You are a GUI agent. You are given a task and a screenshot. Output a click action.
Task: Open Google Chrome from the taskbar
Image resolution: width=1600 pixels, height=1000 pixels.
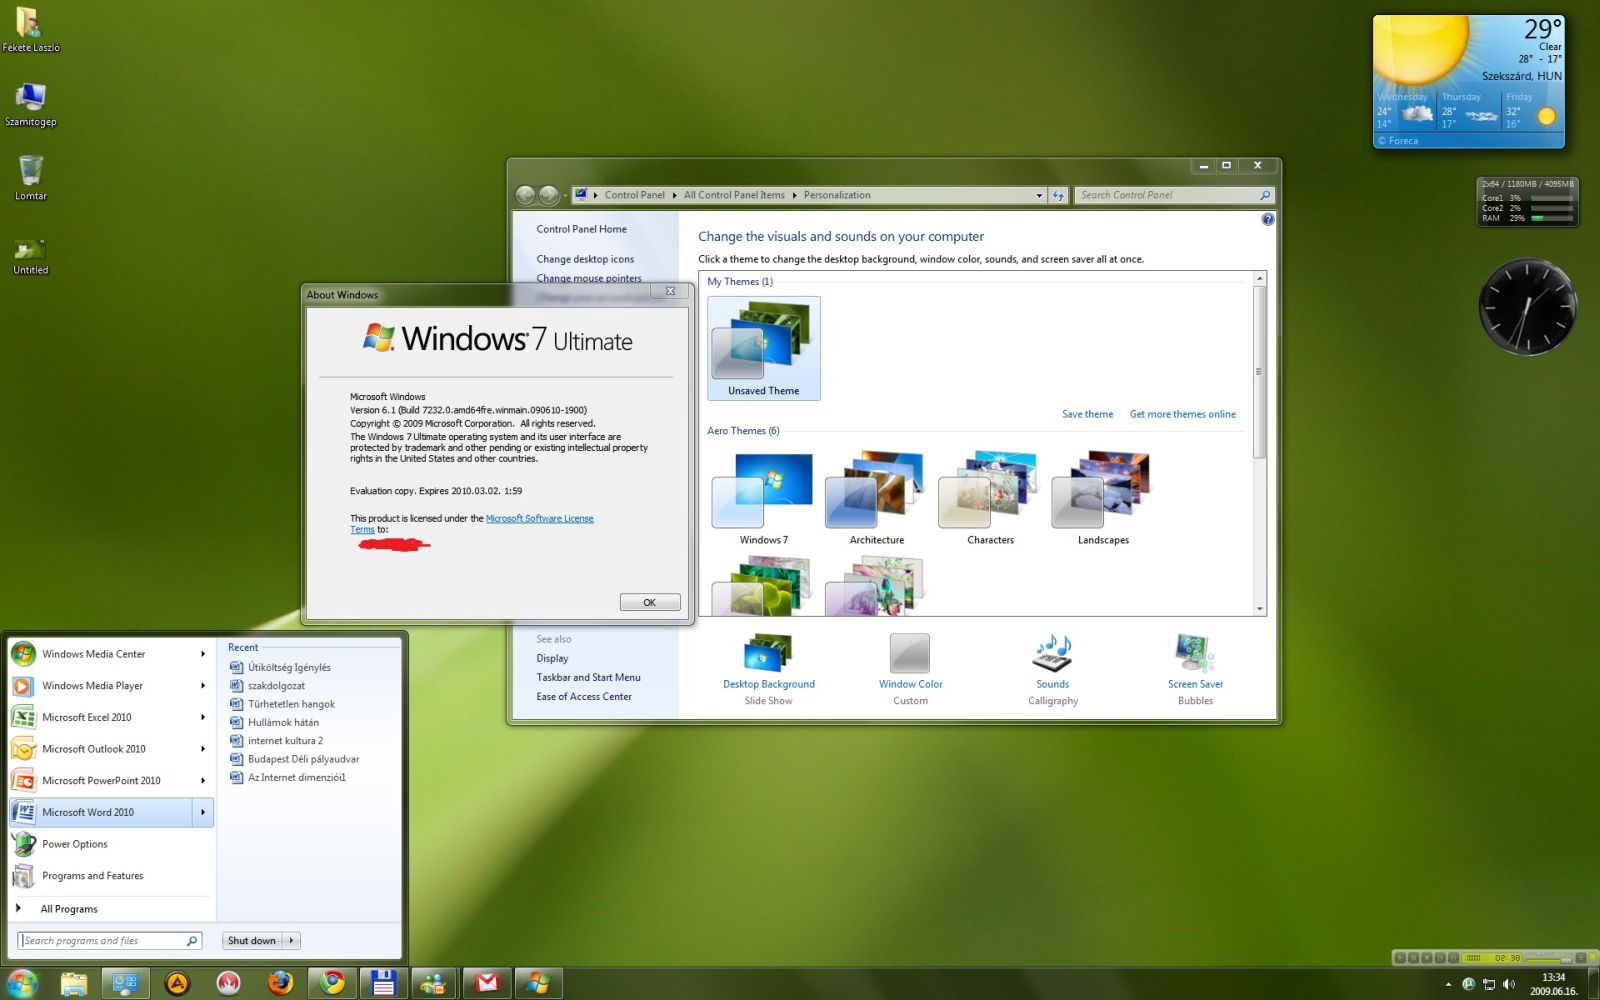[x=333, y=984]
